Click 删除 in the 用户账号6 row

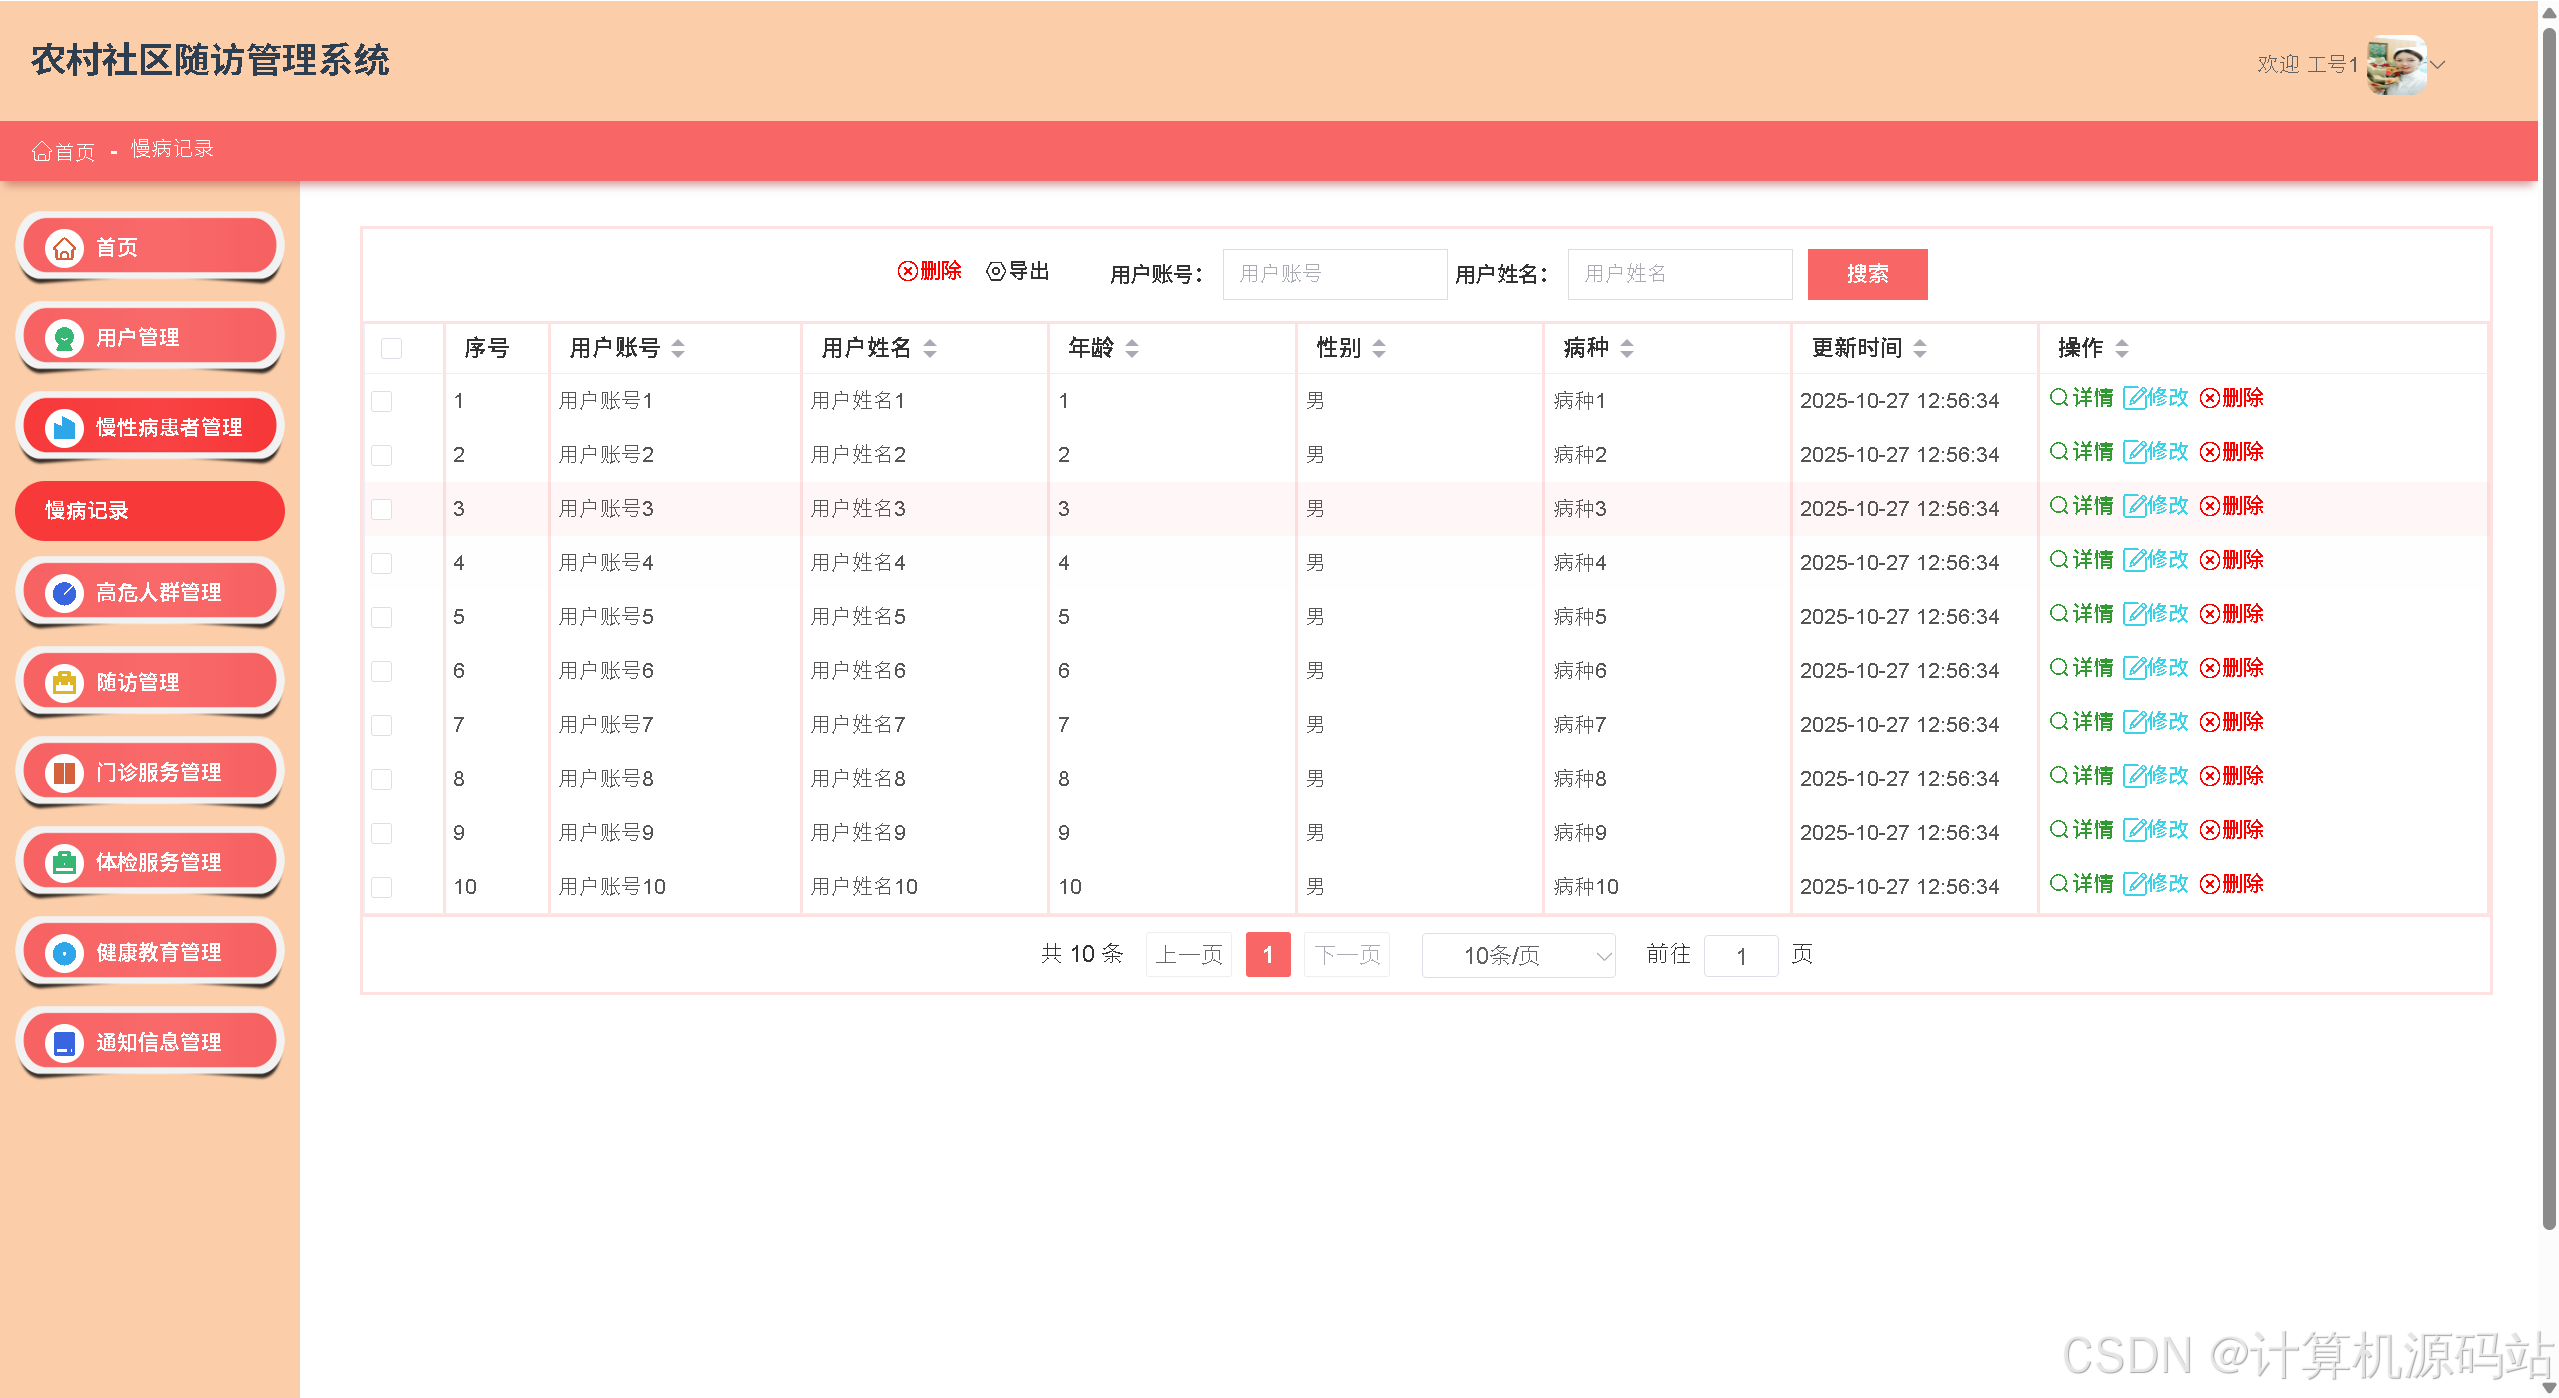click(2232, 668)
